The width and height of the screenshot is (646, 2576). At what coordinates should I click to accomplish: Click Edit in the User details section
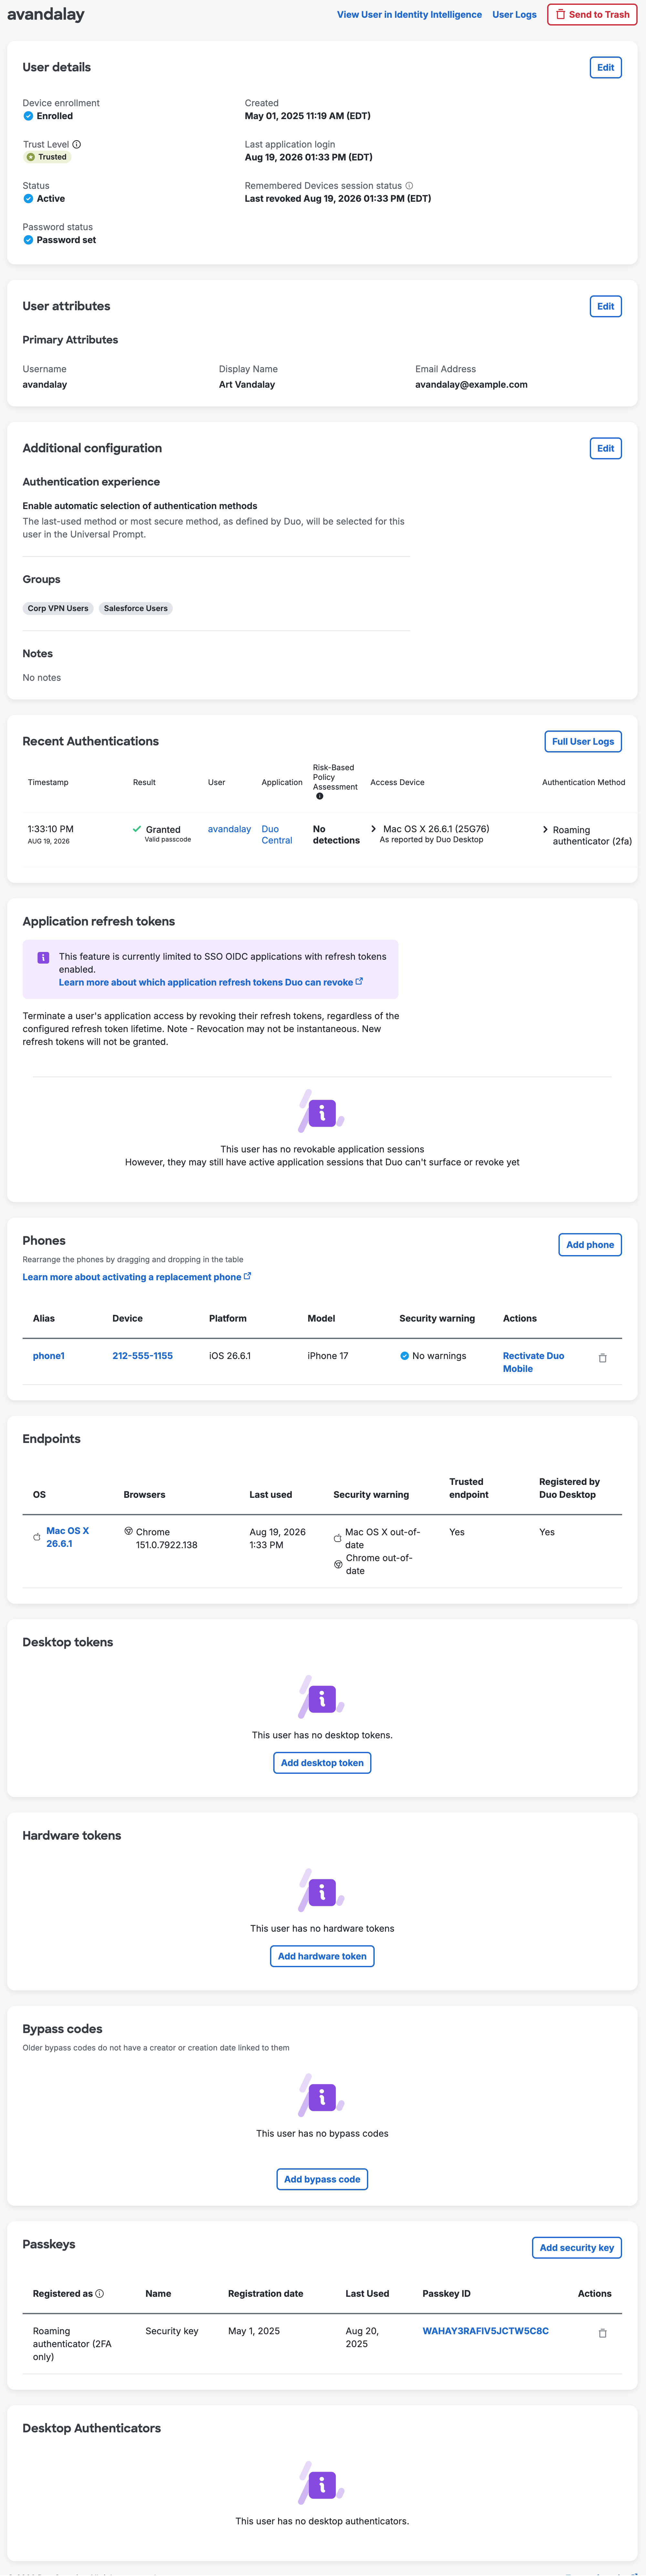point(605,68)
